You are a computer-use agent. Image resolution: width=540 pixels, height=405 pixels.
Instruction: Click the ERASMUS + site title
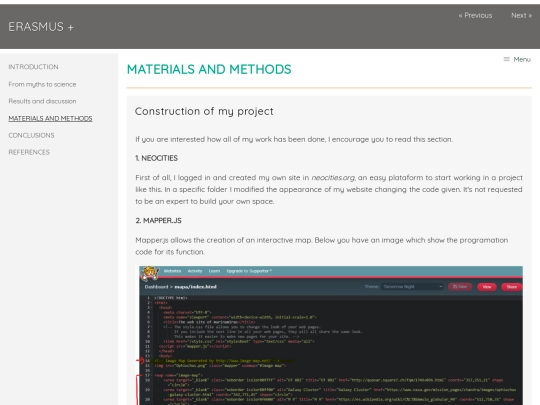(41, 27)
